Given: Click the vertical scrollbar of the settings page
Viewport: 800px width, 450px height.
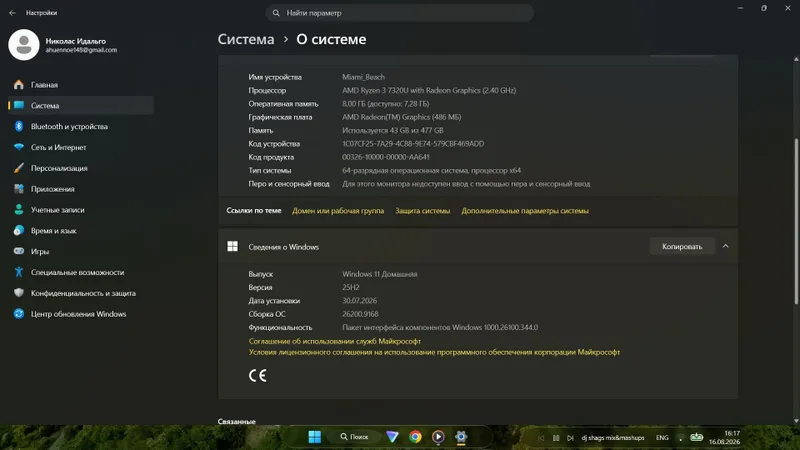Looking at the screenshot, I should [x=796, y=222].
